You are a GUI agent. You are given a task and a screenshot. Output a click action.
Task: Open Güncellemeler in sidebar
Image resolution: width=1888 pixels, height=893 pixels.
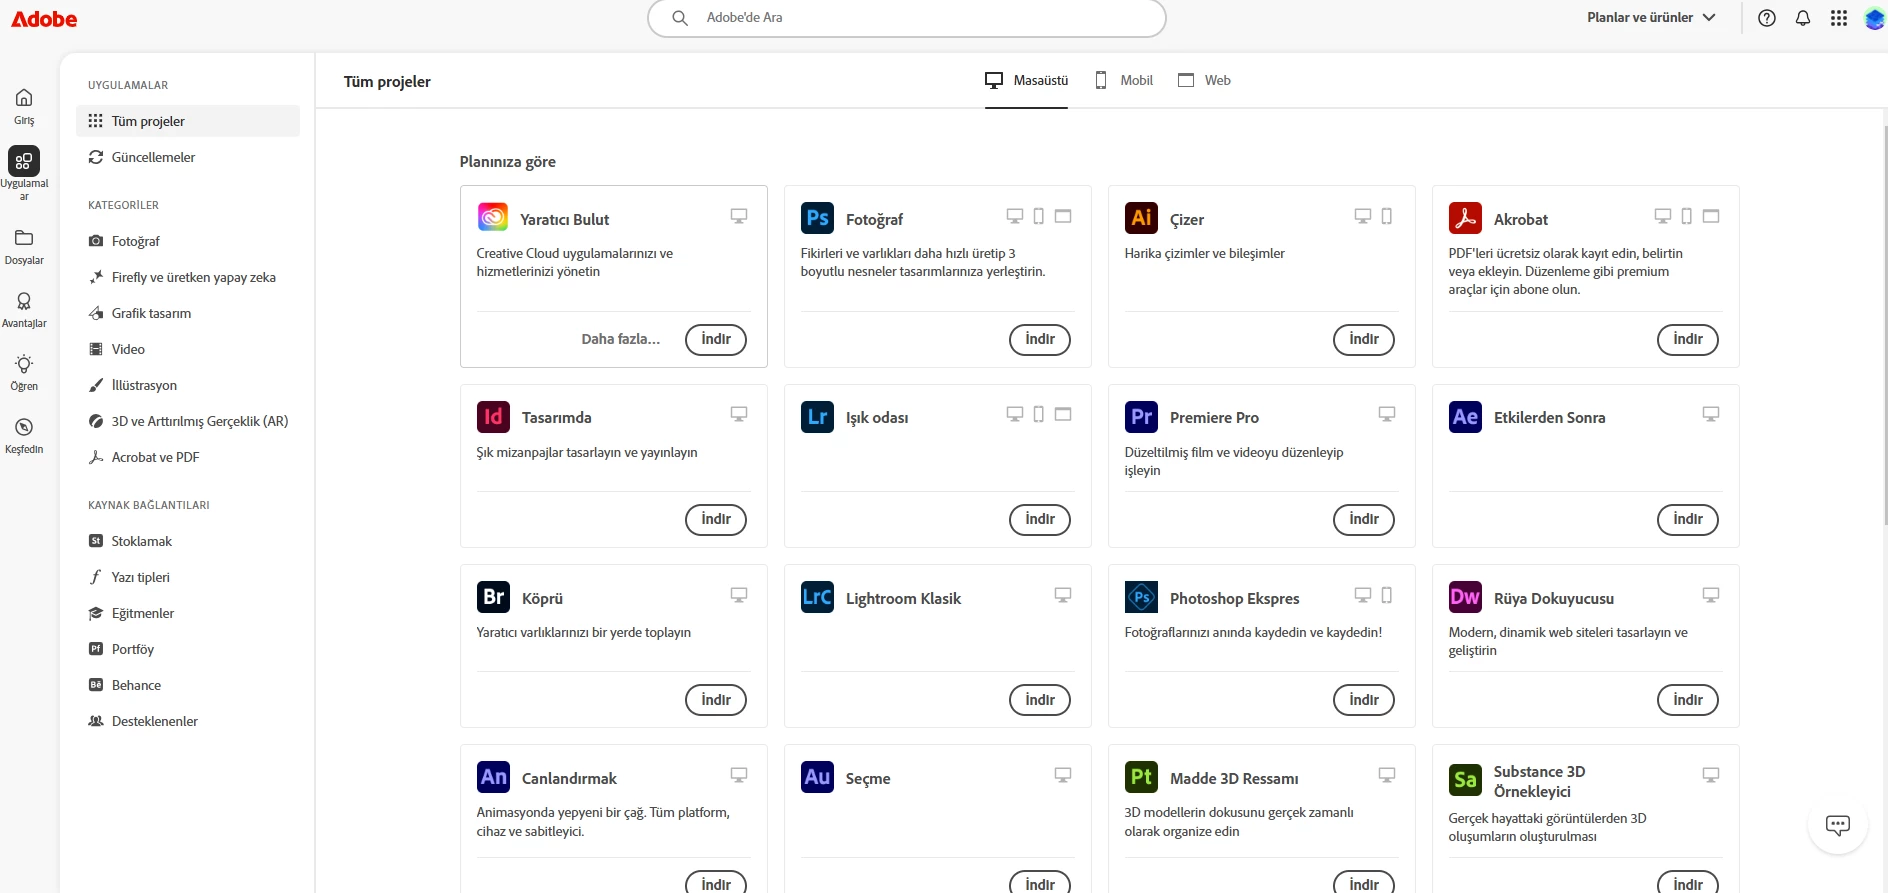pos(188,157)
